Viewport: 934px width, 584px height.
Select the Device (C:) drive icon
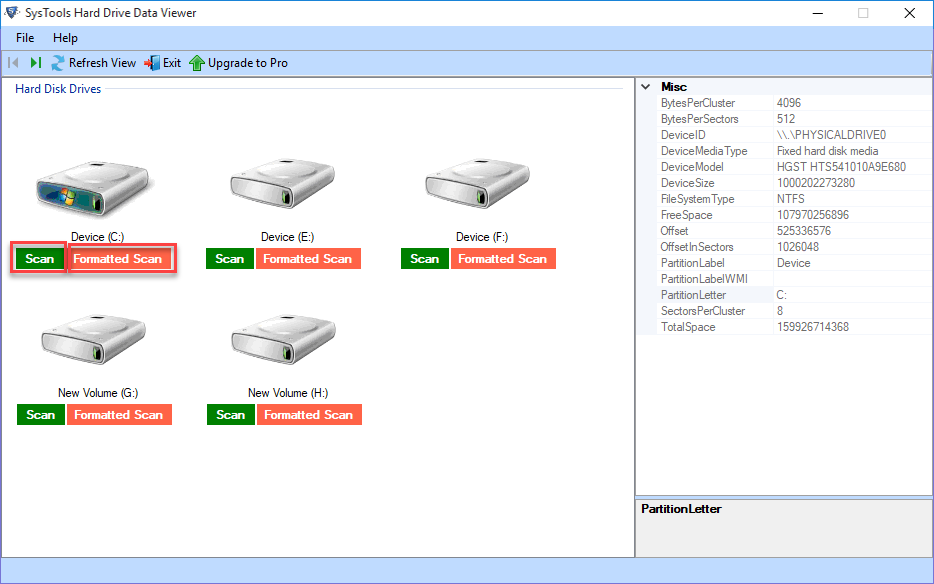(x=92, y=188)
